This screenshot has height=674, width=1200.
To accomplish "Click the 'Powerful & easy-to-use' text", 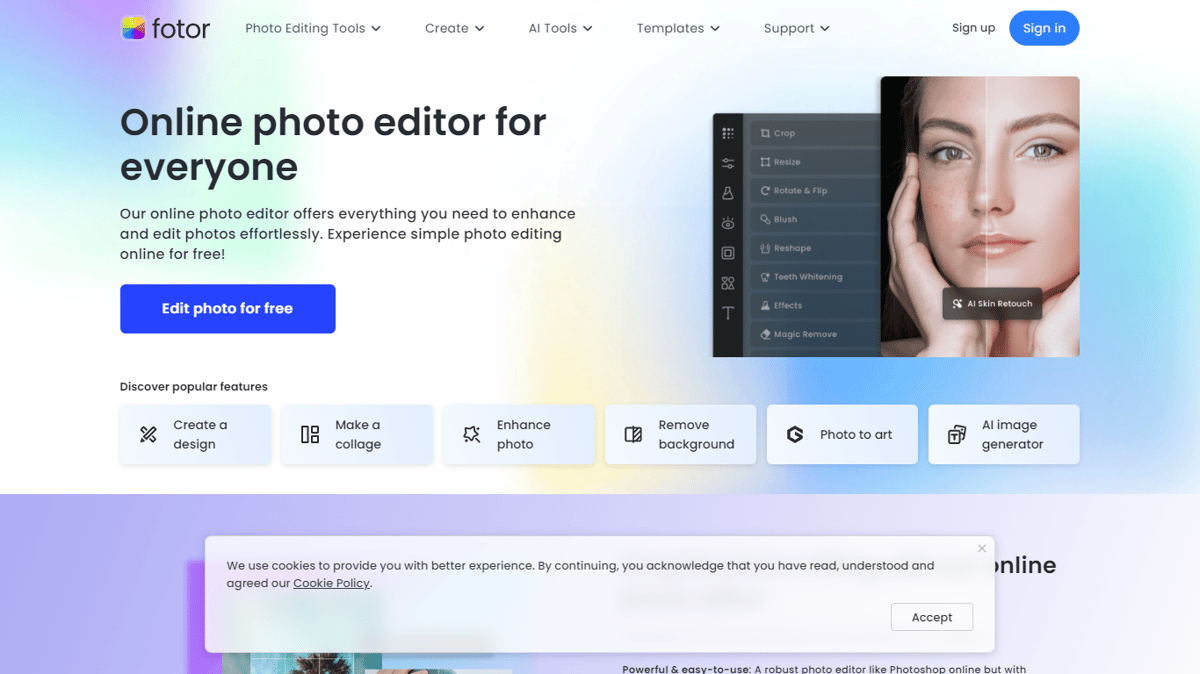I will (x=685, y=669).
